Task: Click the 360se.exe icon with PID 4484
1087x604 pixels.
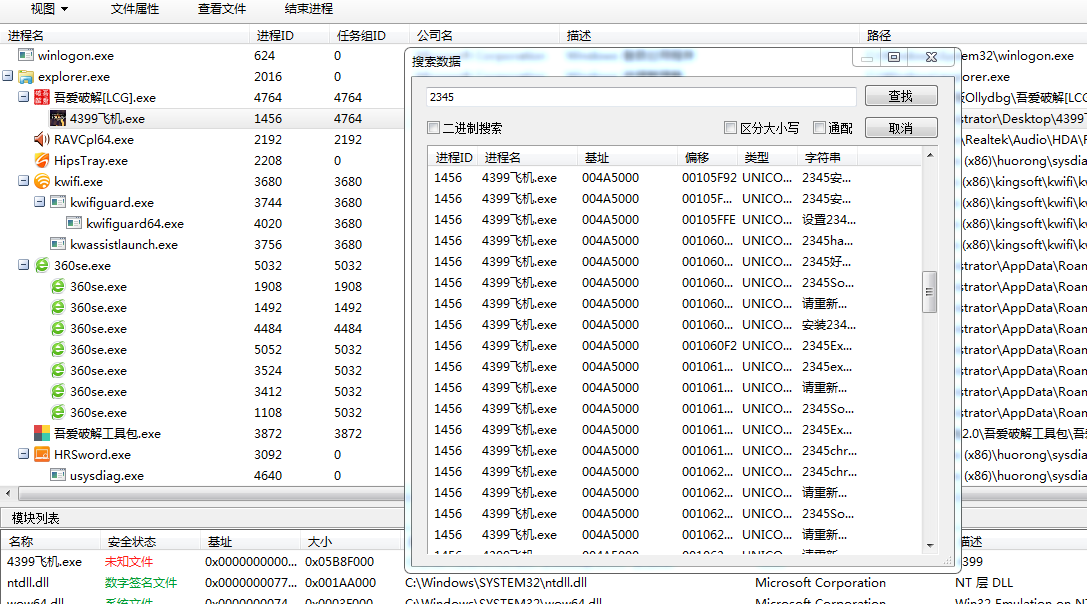Action: (x=58, y=328)
